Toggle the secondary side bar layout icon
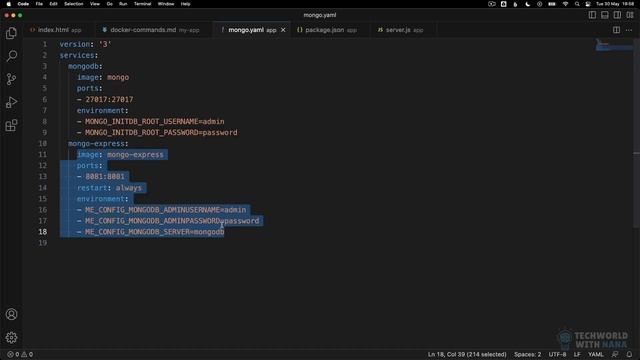This screenshot has height=360, width=640. 618,15
